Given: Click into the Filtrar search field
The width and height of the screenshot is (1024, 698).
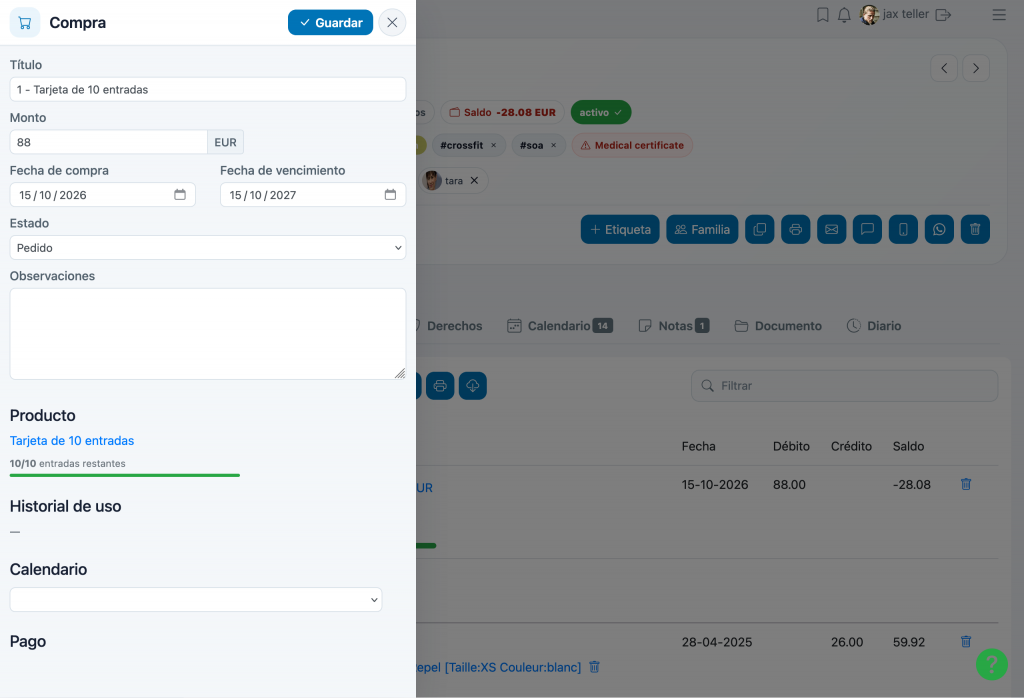Looking at the screenshot, I should click(844, 386).
